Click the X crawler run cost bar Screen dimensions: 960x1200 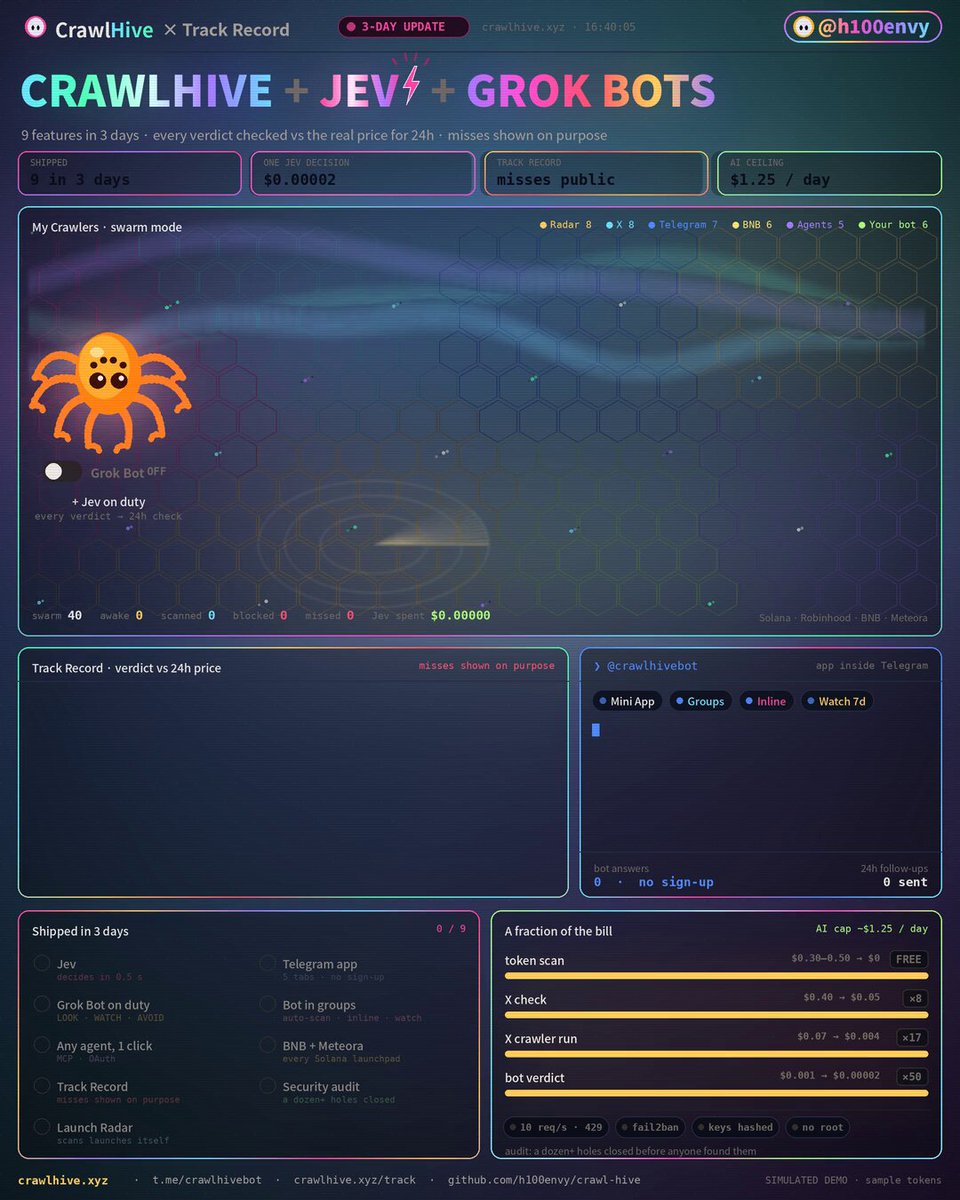(716, 1054)
